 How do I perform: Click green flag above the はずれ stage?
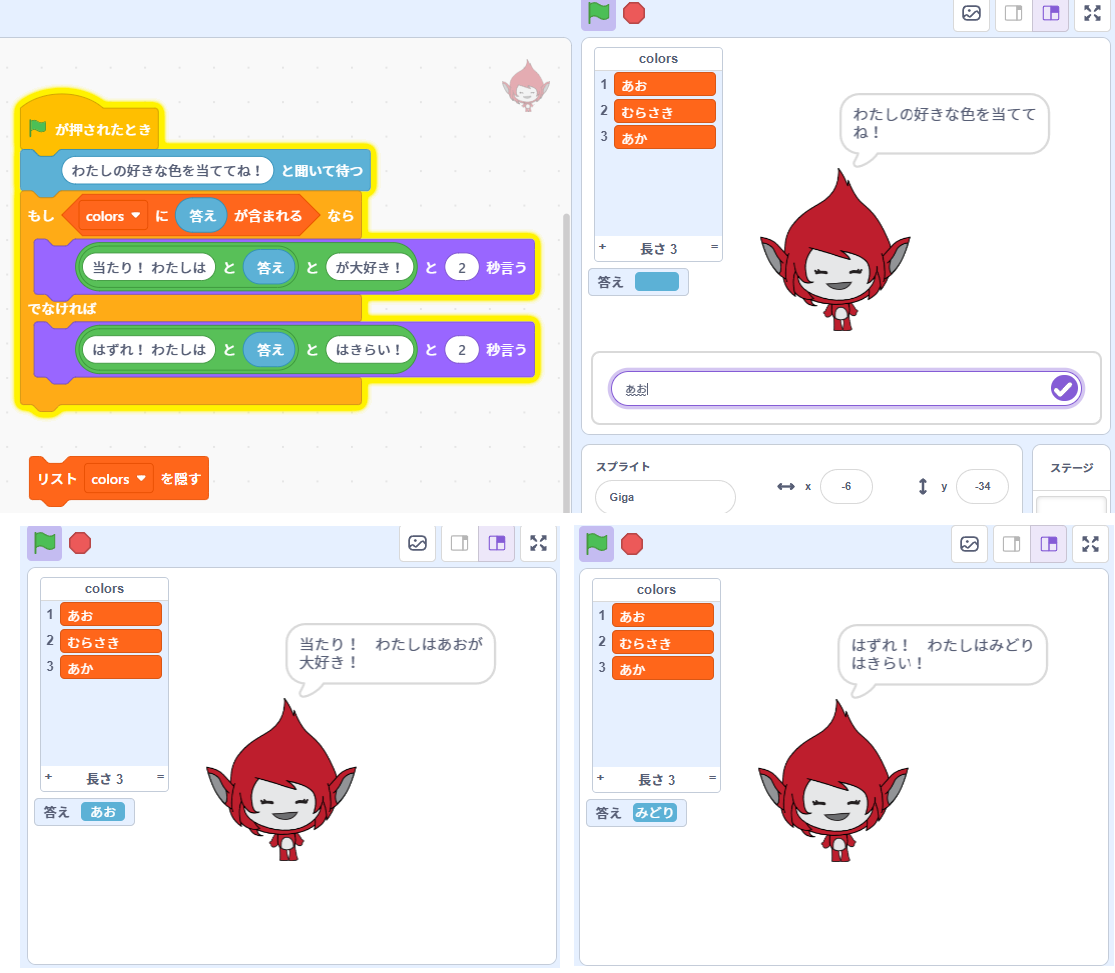click(x=597, y=544)
